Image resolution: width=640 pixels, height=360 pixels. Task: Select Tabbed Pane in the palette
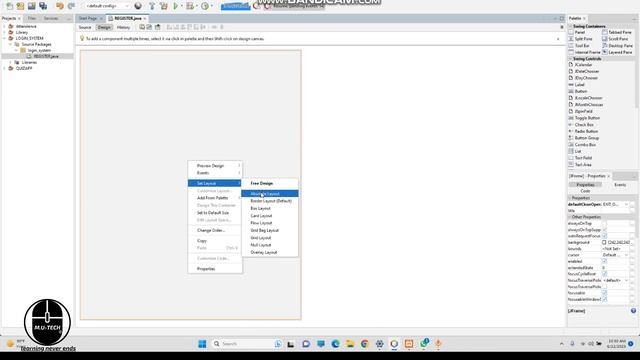[x=617, y=32]
